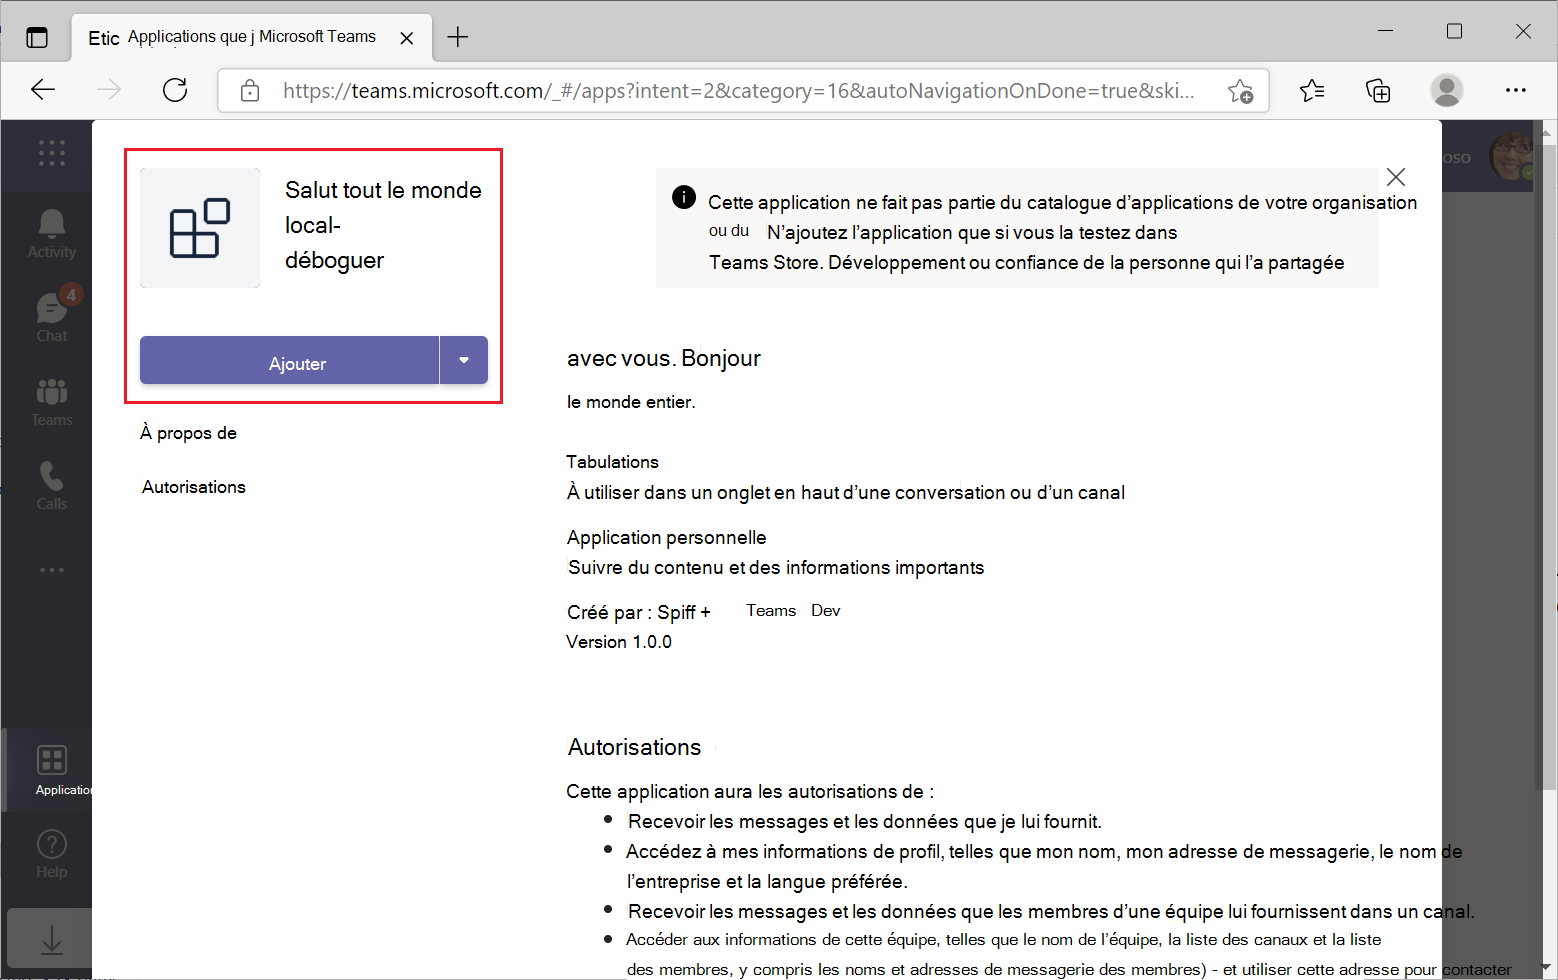Screen dimensions: 1558x980
Task: Open browser Settings and more menu
Action: point(1516,90)
